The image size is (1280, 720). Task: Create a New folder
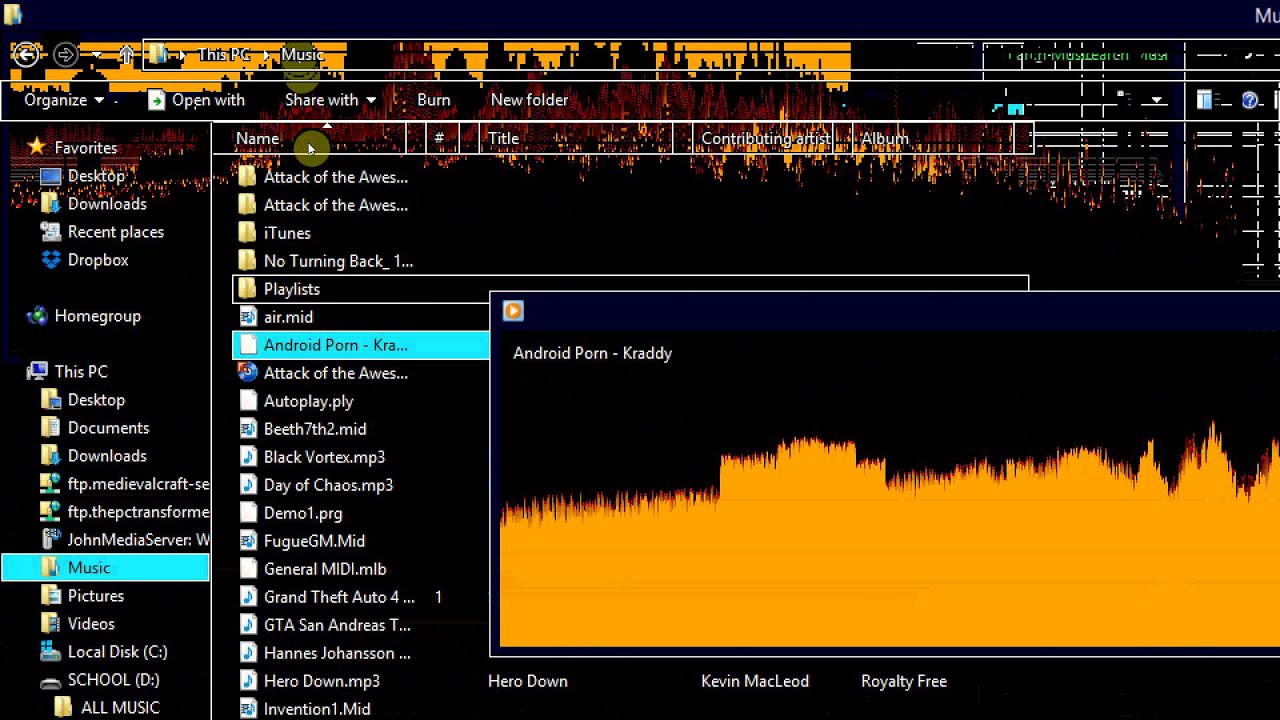pos(529,100)
